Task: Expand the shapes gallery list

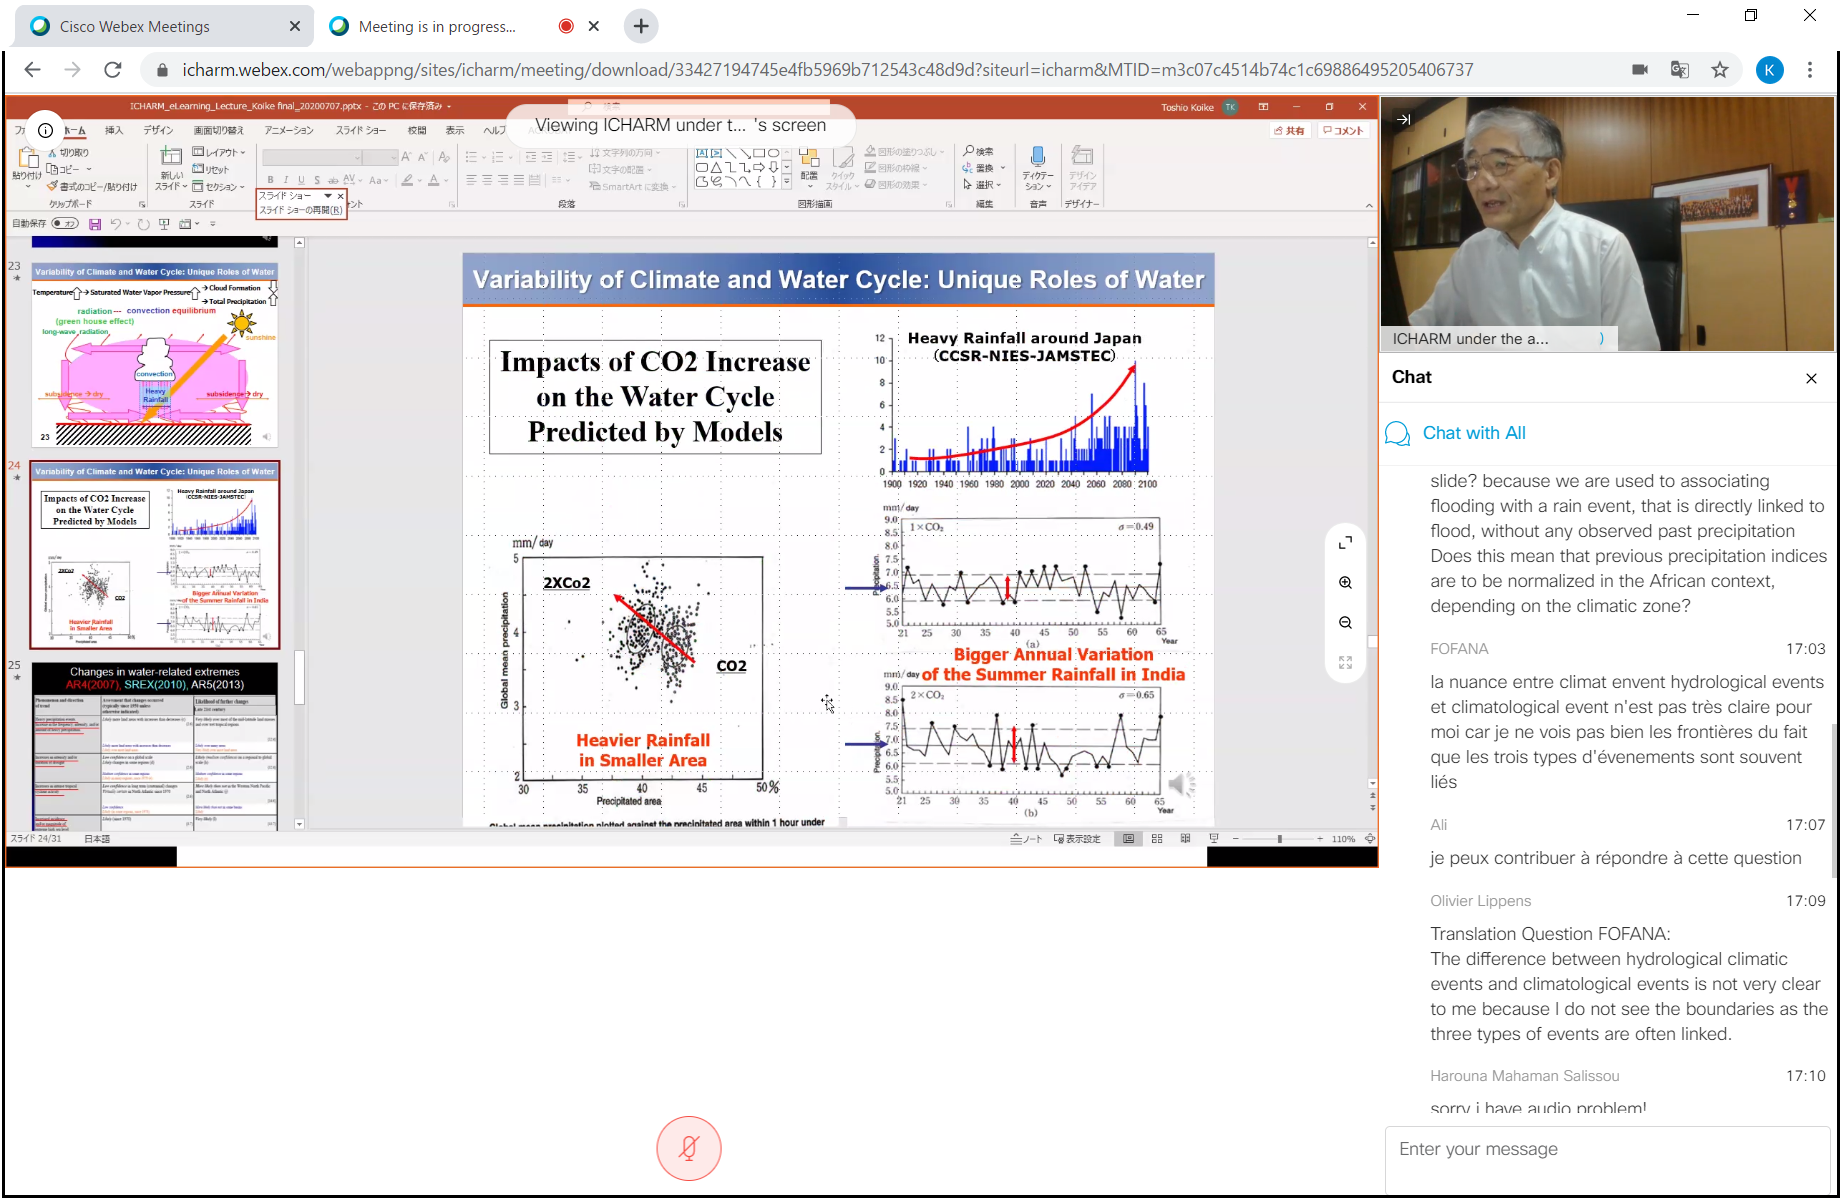Action: coord(787,183)
